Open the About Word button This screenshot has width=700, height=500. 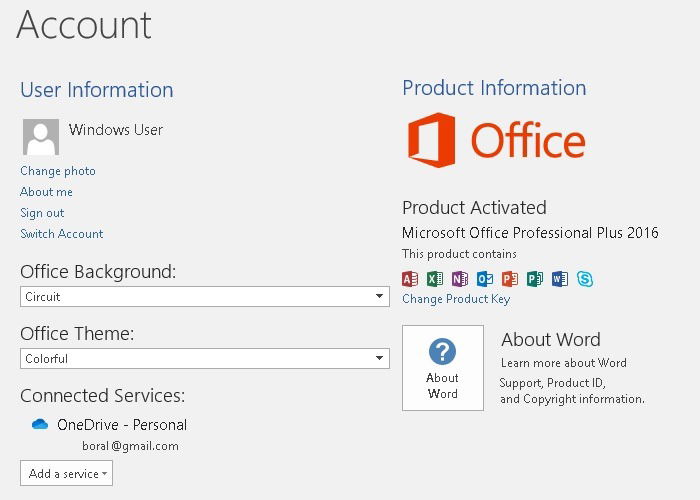coord(443,368)
